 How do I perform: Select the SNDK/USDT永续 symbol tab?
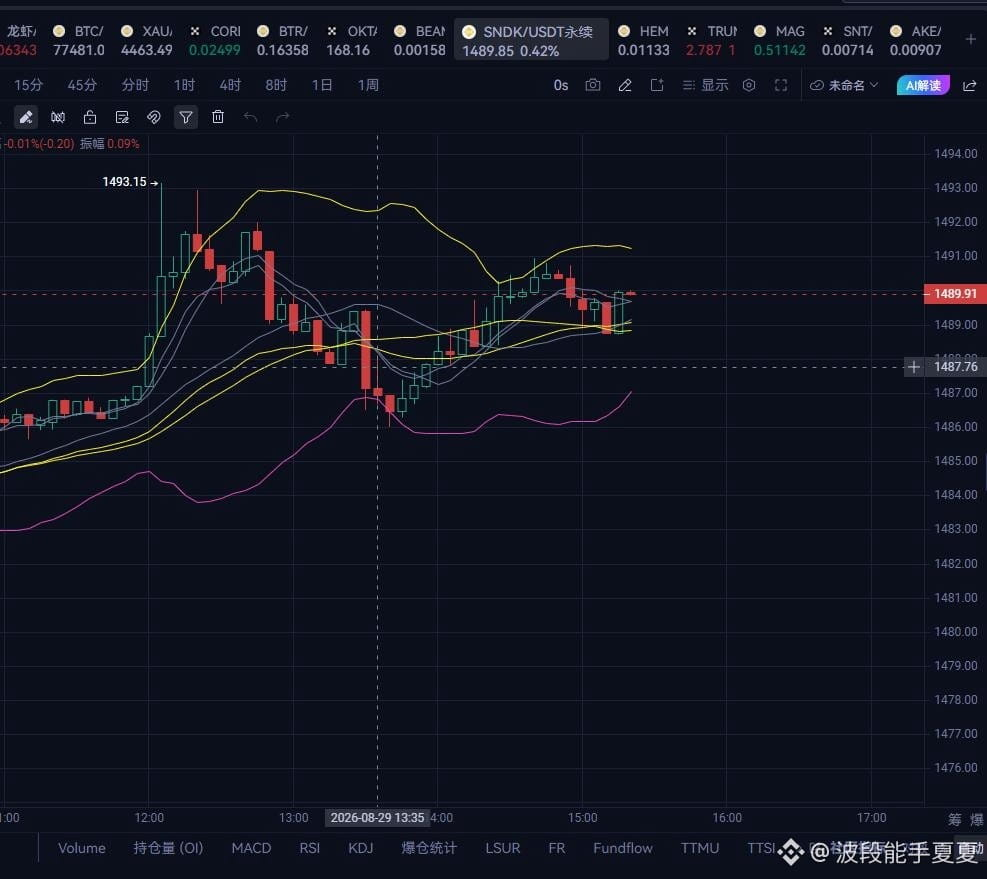click(531, 40)
